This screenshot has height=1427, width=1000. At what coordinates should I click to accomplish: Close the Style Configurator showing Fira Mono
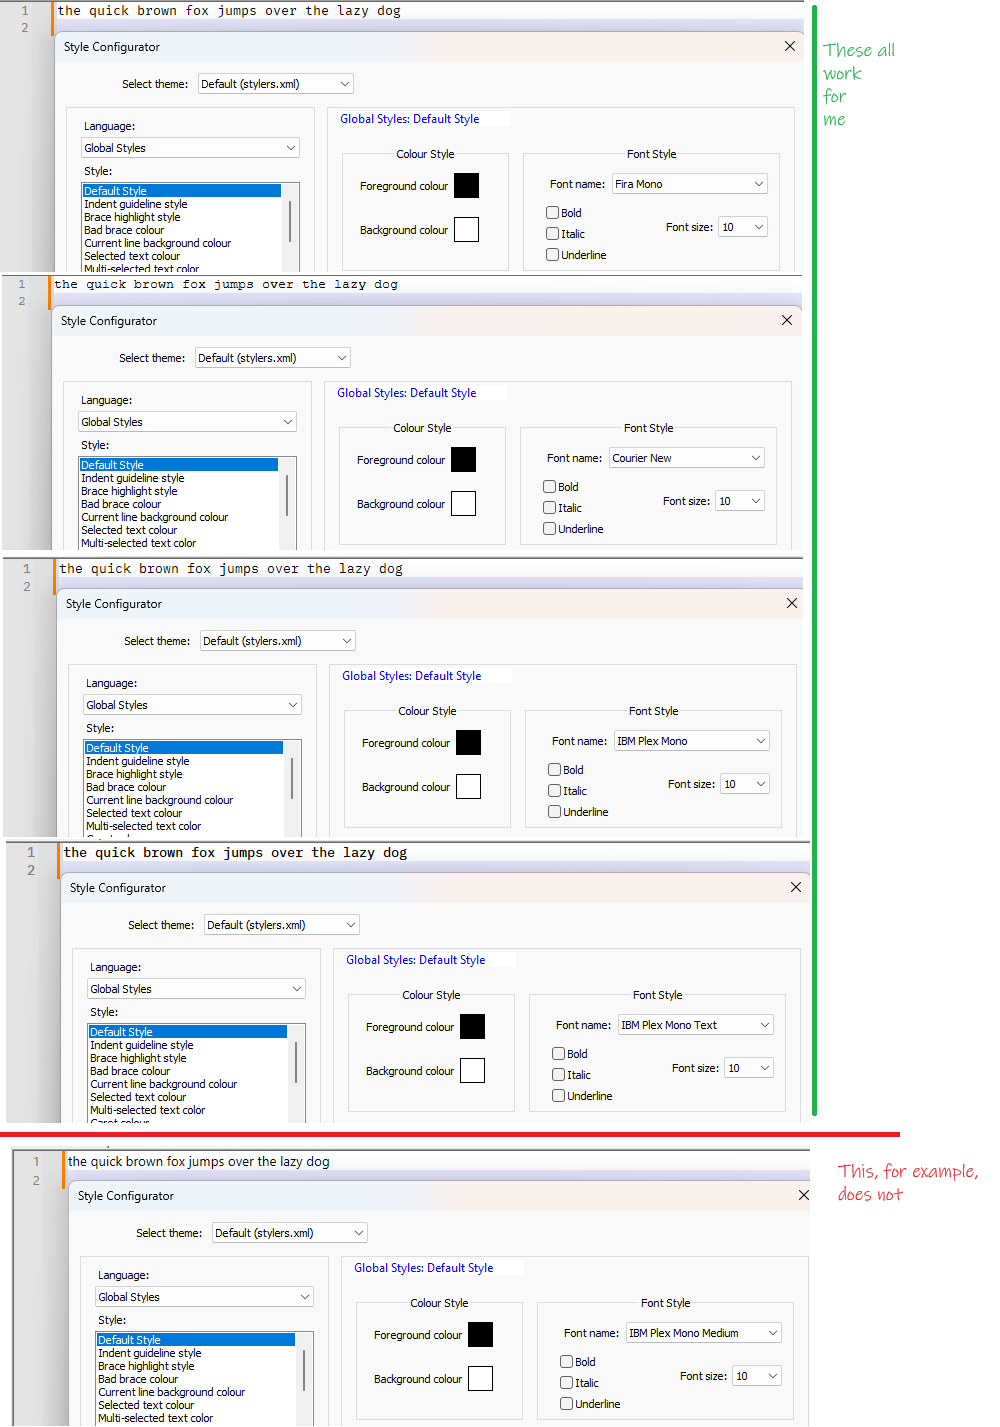(790, 47)
